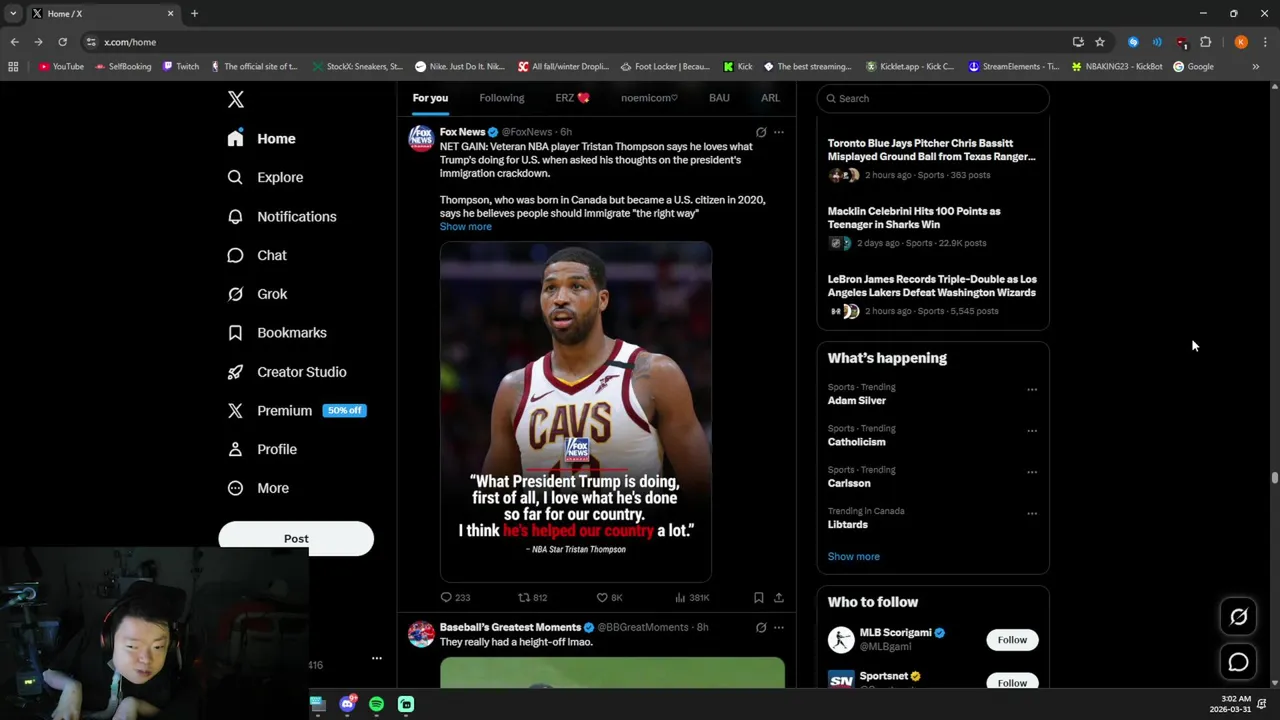
Task: Reload the page in browser
Action: point(62,42)
